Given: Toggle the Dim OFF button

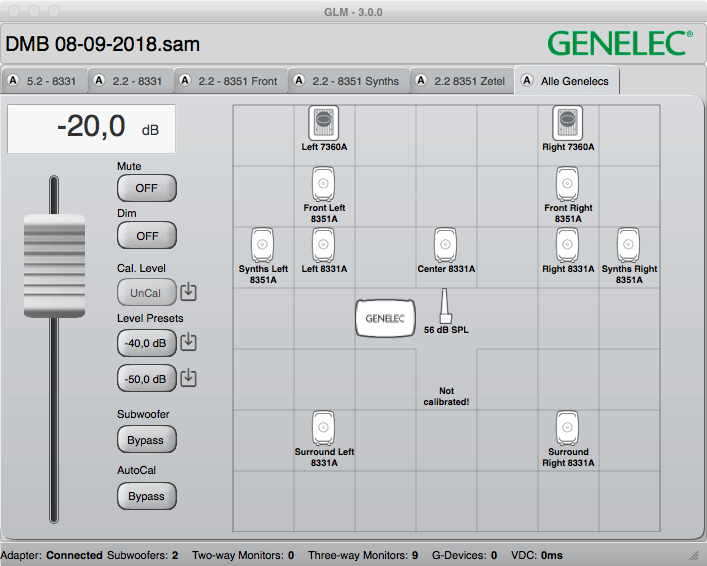Looking at the screenshot, I should pyautogui.click(x=147, y=235).
